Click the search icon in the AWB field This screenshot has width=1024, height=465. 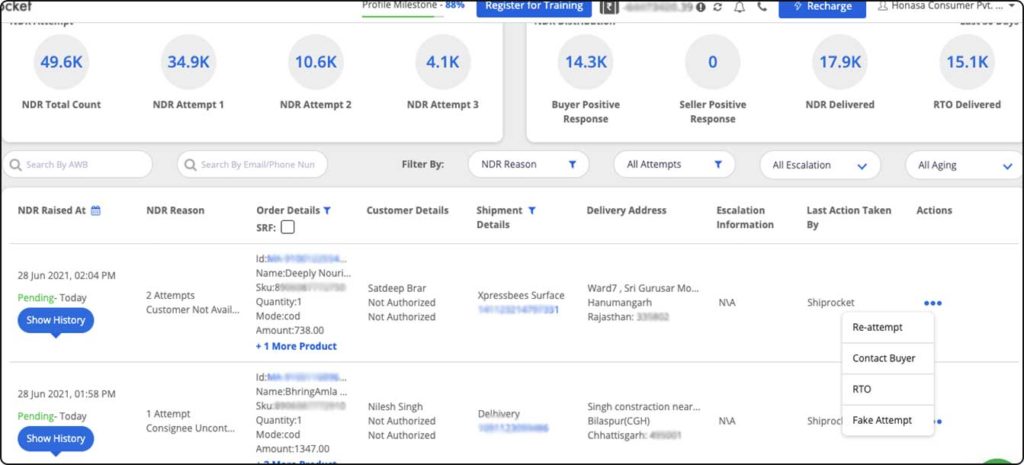pos(15,165)
